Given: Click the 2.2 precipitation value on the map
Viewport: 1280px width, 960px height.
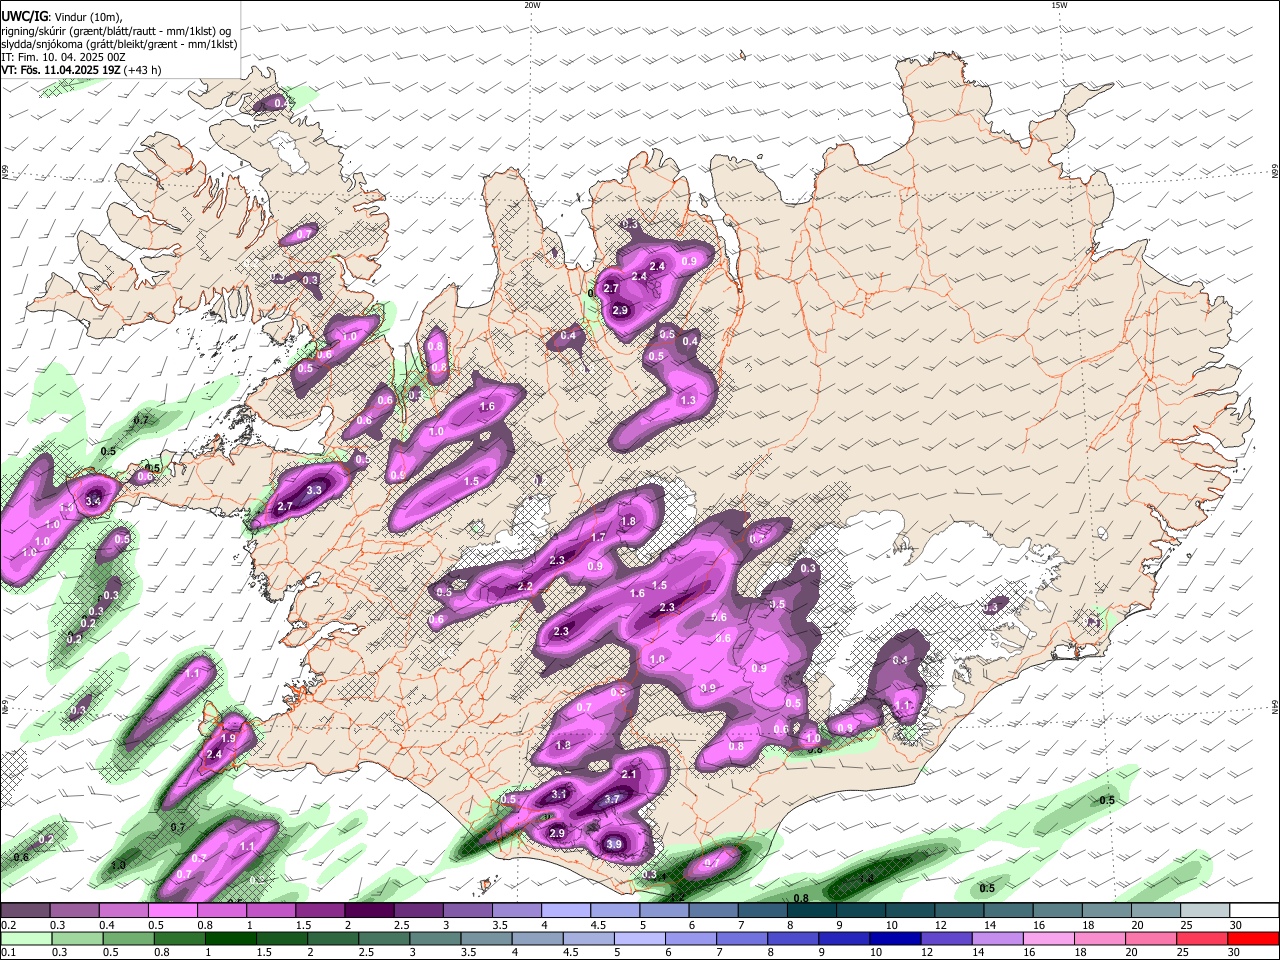Looking at the screenshot, I should click(525, 586).
